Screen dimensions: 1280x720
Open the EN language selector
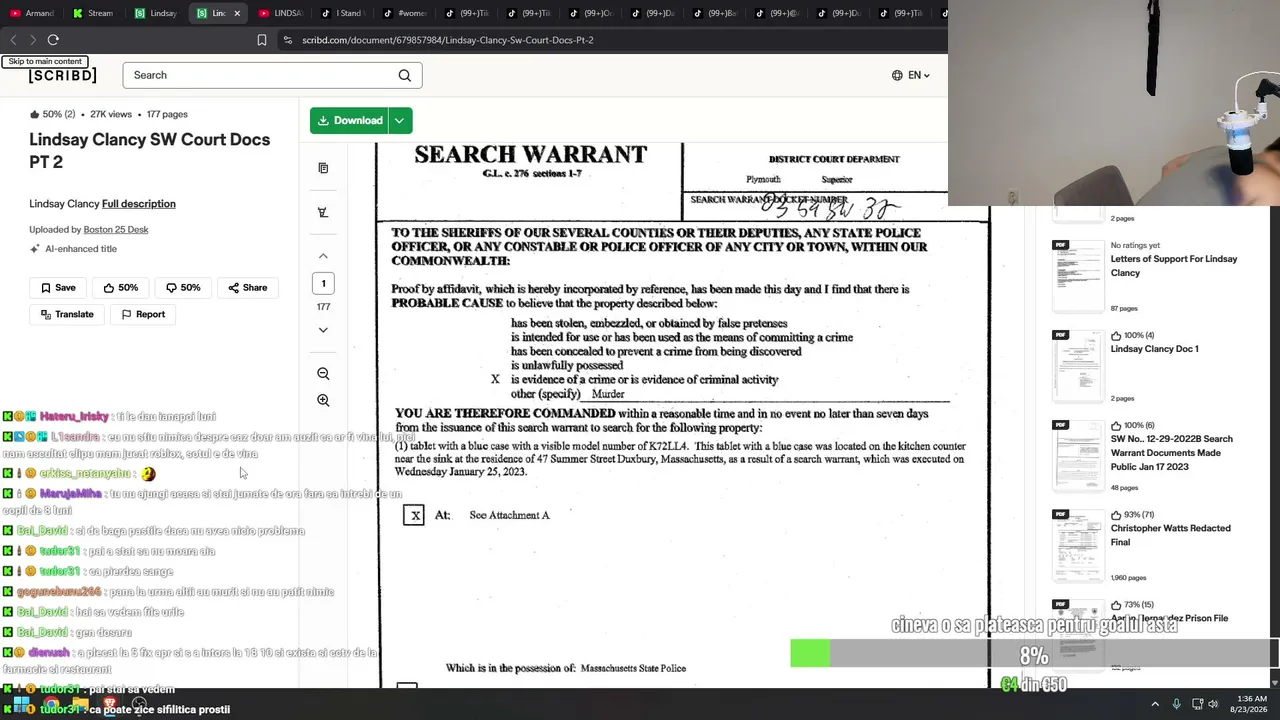point(911,75)
